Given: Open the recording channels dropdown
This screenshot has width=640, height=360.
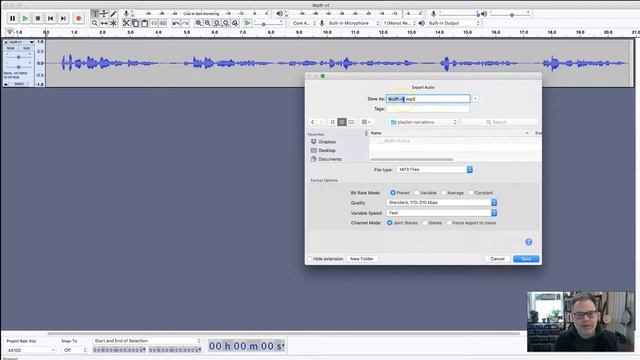Looking at the screenshot, I should click(400, 23).
